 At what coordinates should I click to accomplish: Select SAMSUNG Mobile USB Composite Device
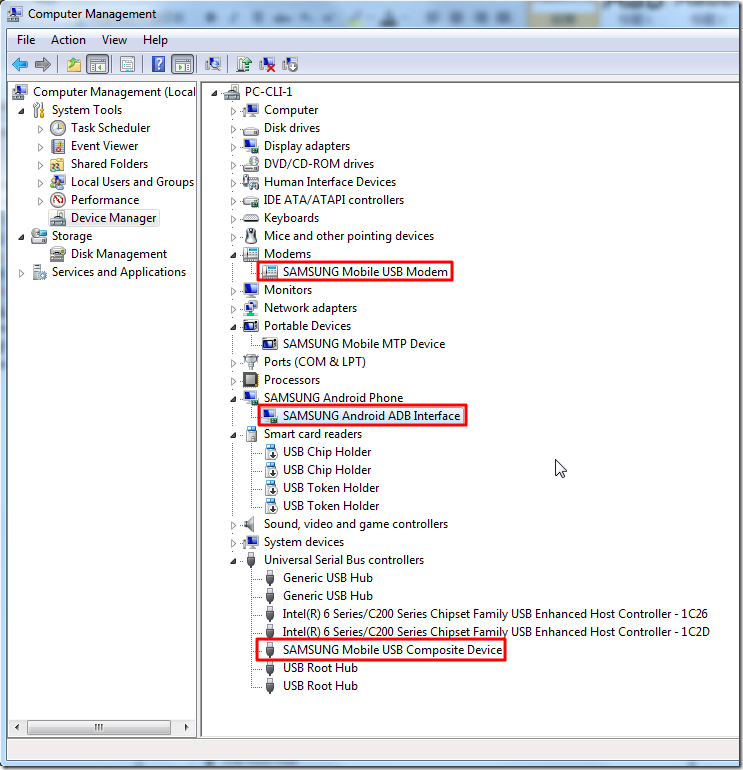point(392,650)
